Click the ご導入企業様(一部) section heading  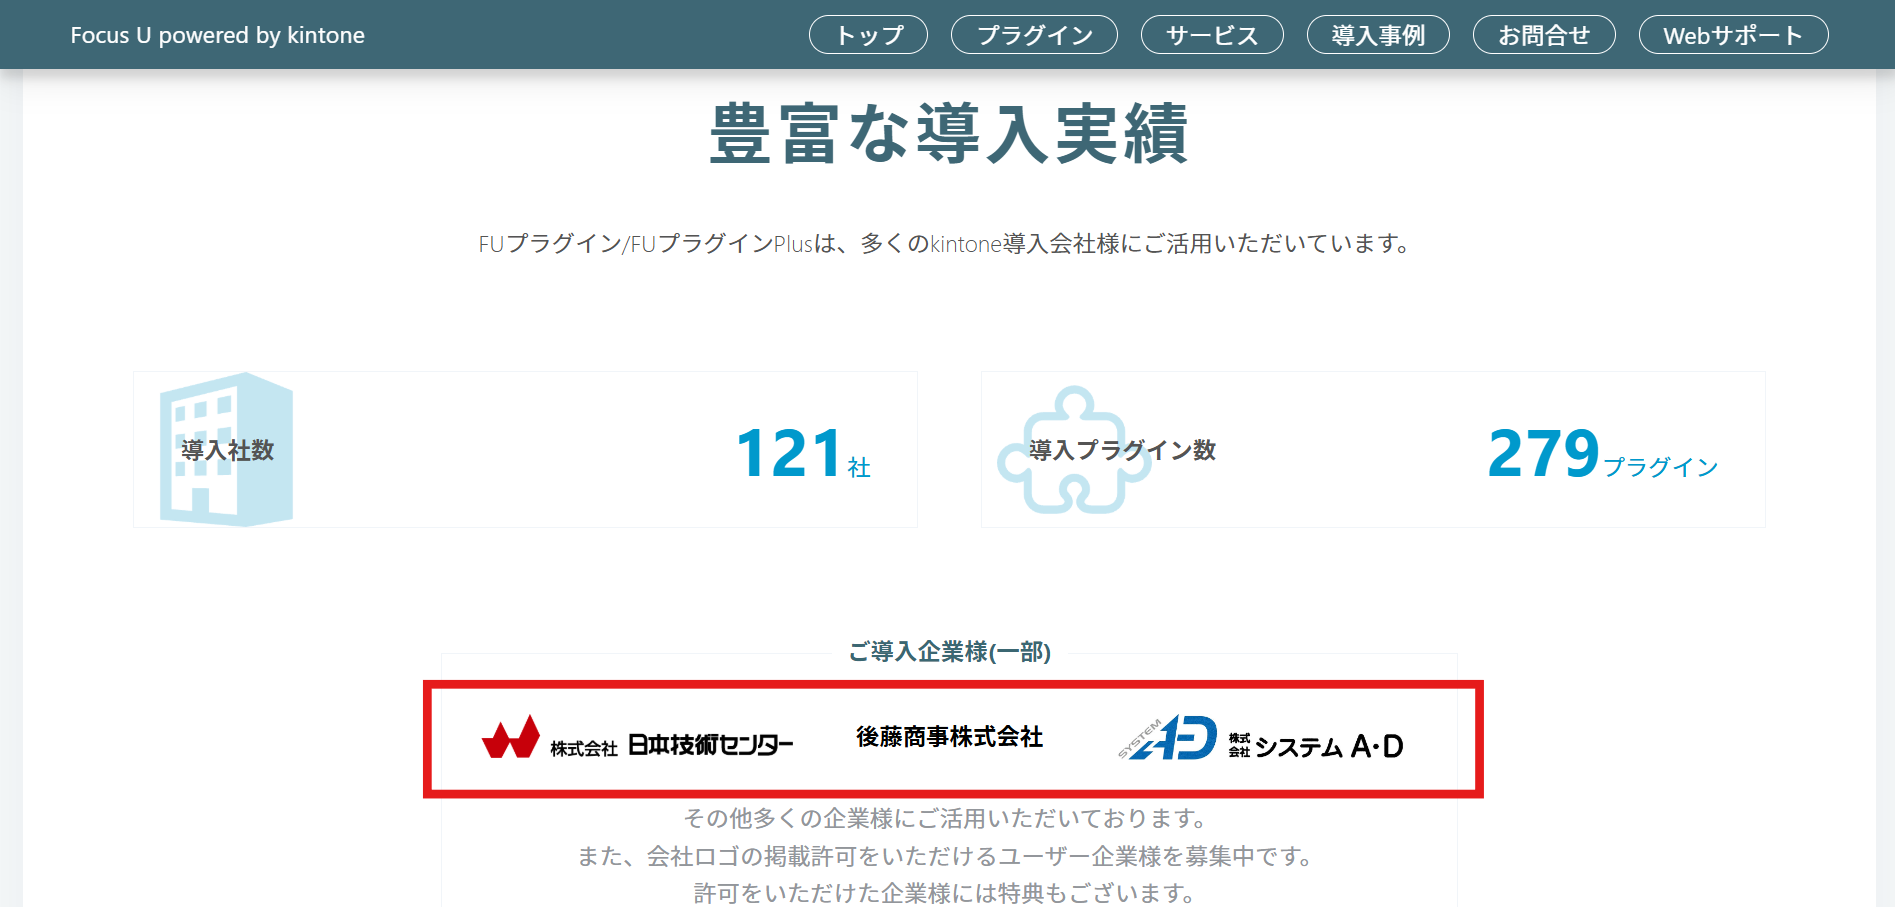tap(949, 652)
